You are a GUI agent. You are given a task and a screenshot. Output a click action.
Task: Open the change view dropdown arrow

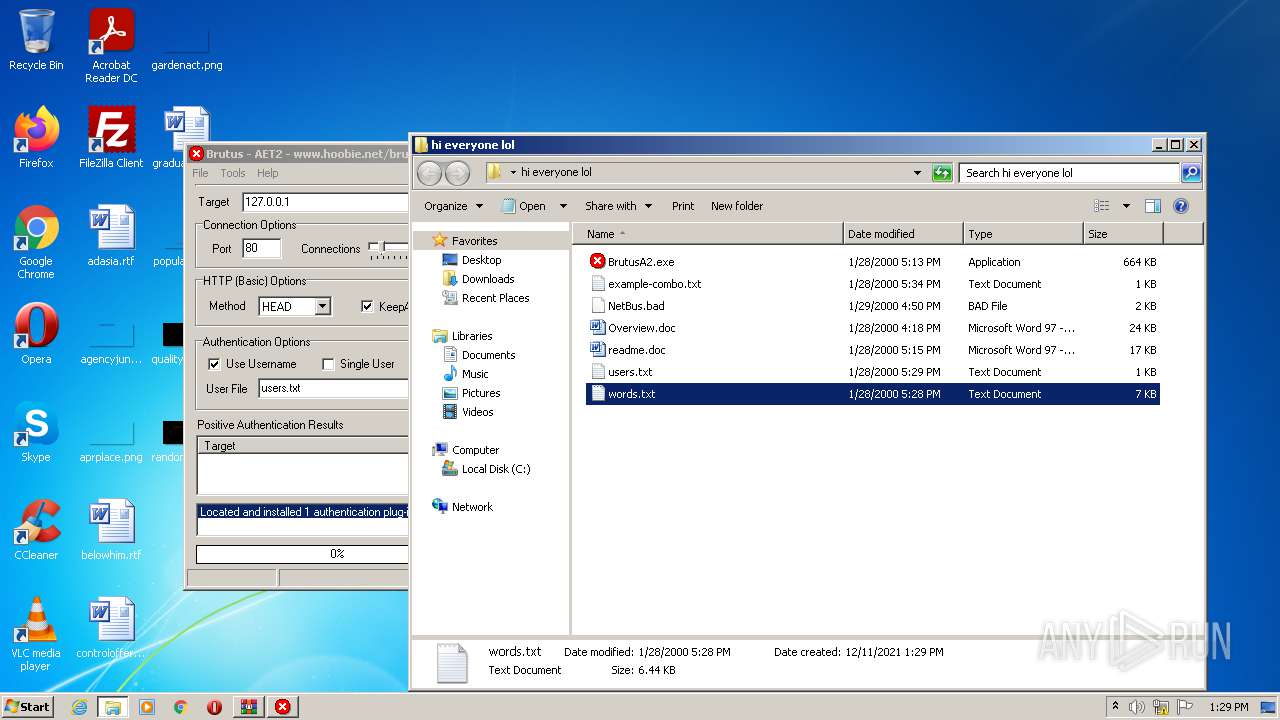click(1126, 206)
